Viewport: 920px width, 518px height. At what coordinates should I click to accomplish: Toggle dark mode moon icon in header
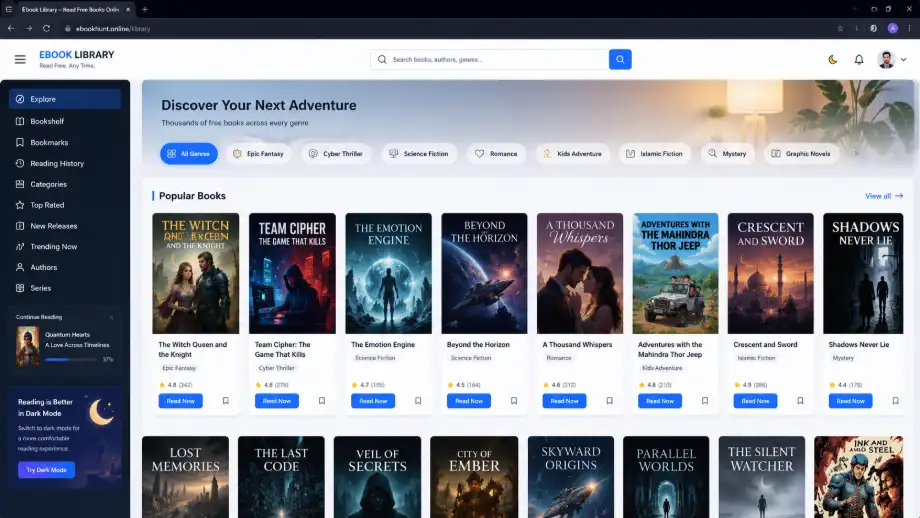[x=832, y=59]
